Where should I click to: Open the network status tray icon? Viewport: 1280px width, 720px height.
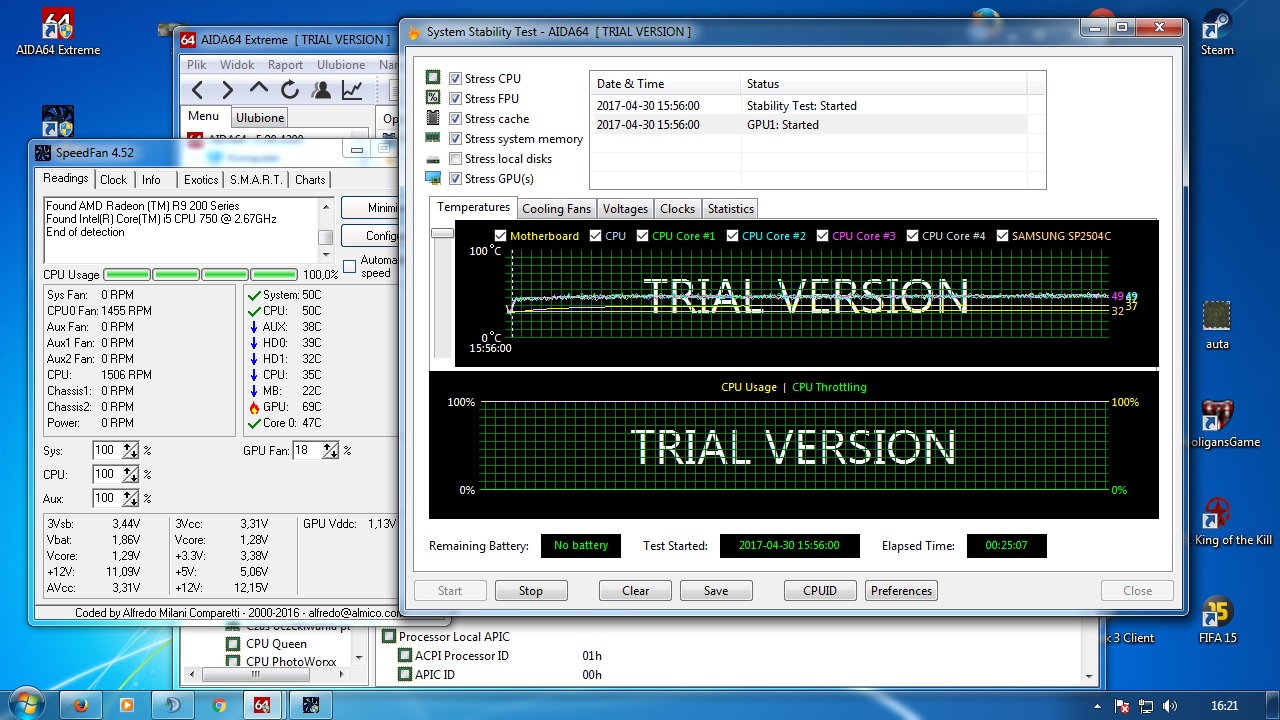click(x=1146, y=706)
